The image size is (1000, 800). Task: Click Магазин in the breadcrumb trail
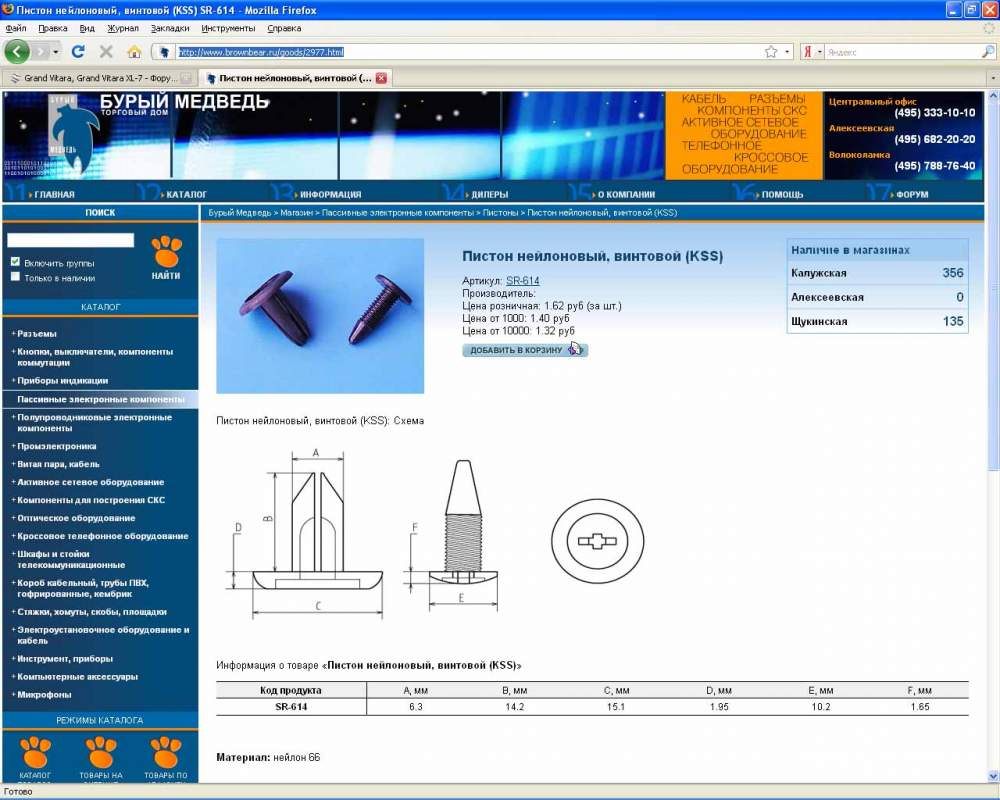coord(297,212)
